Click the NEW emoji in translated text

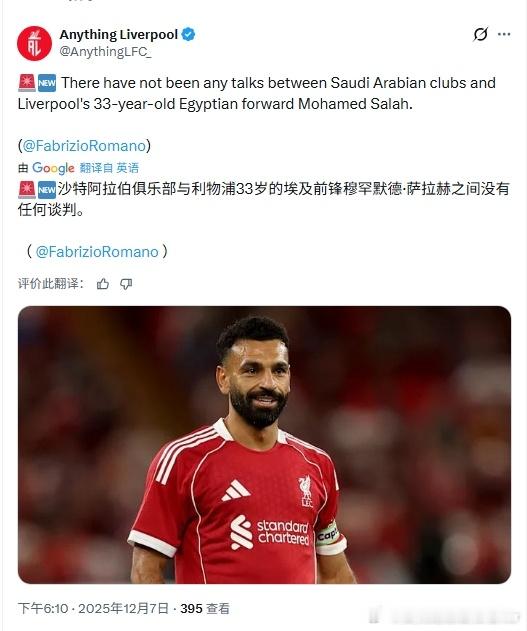point(47,190)
